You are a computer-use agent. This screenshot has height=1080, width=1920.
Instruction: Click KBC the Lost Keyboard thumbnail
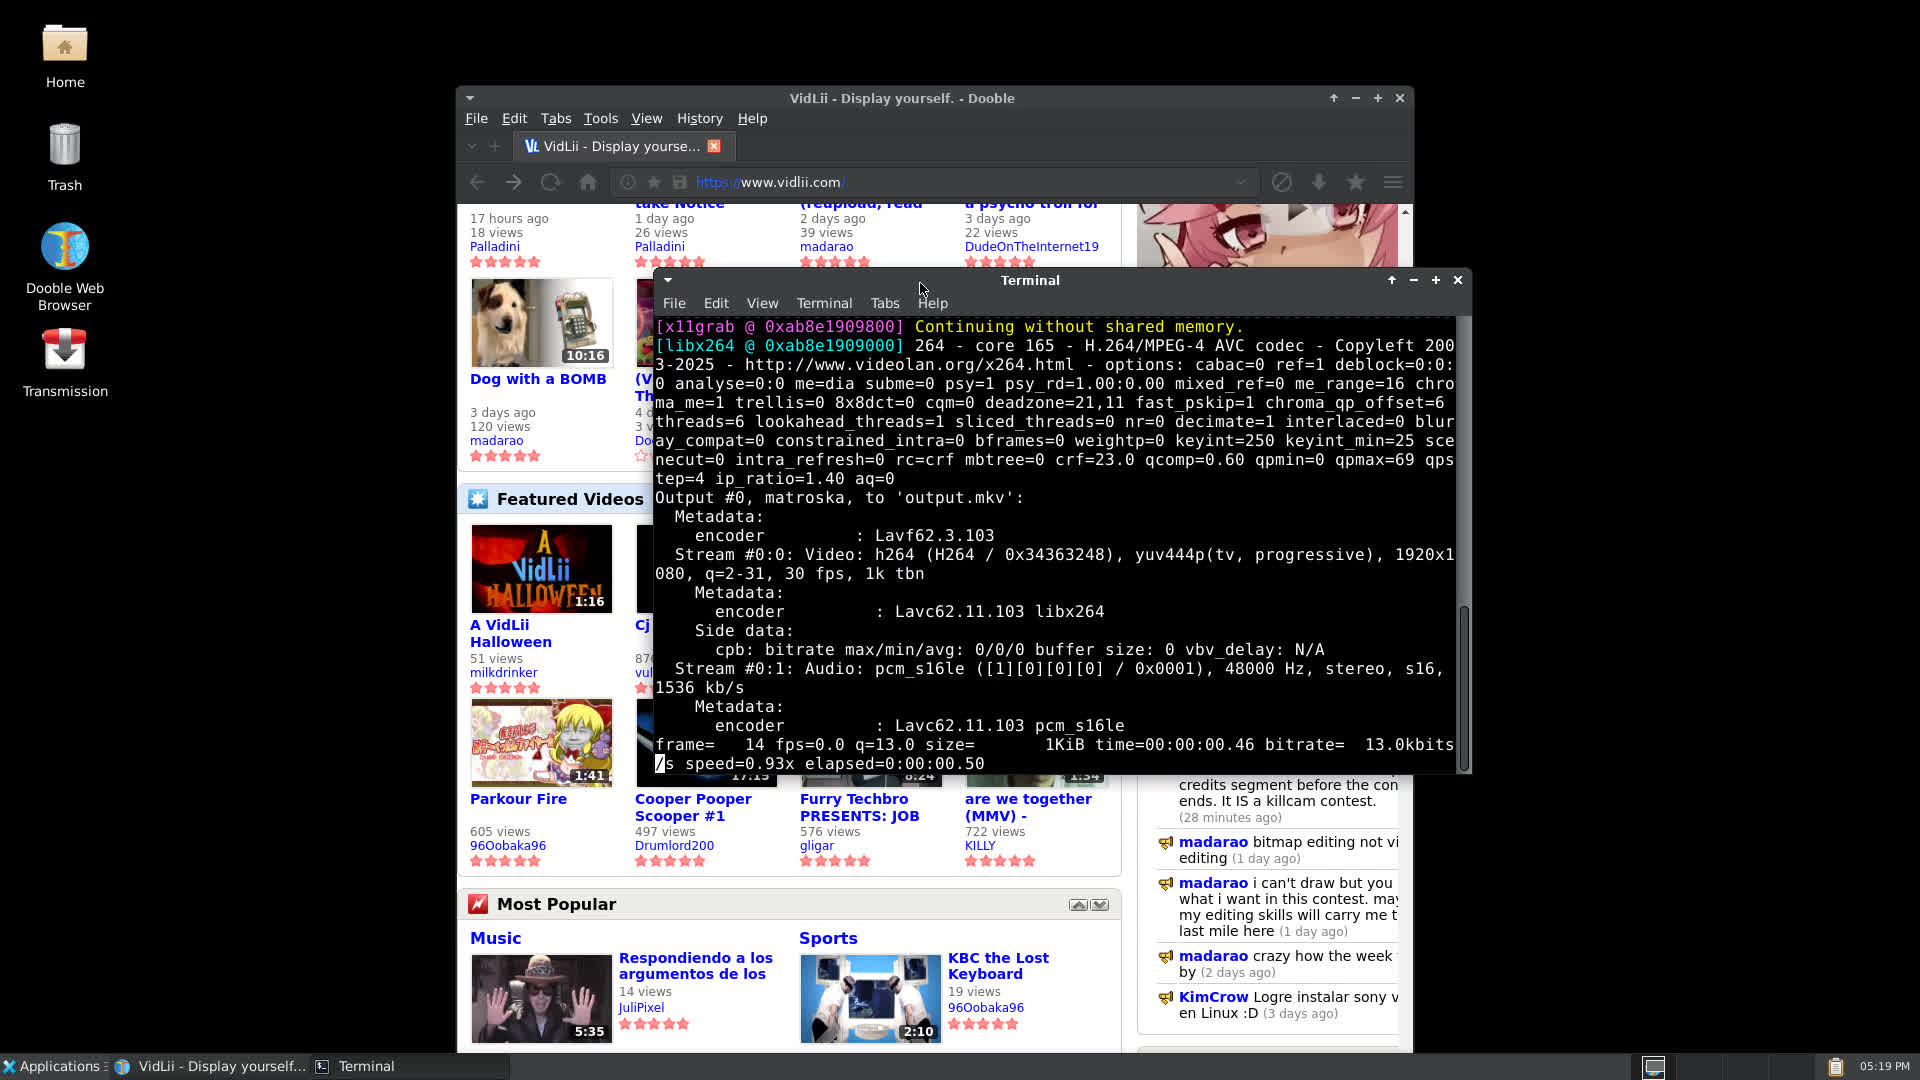point(871,999)
